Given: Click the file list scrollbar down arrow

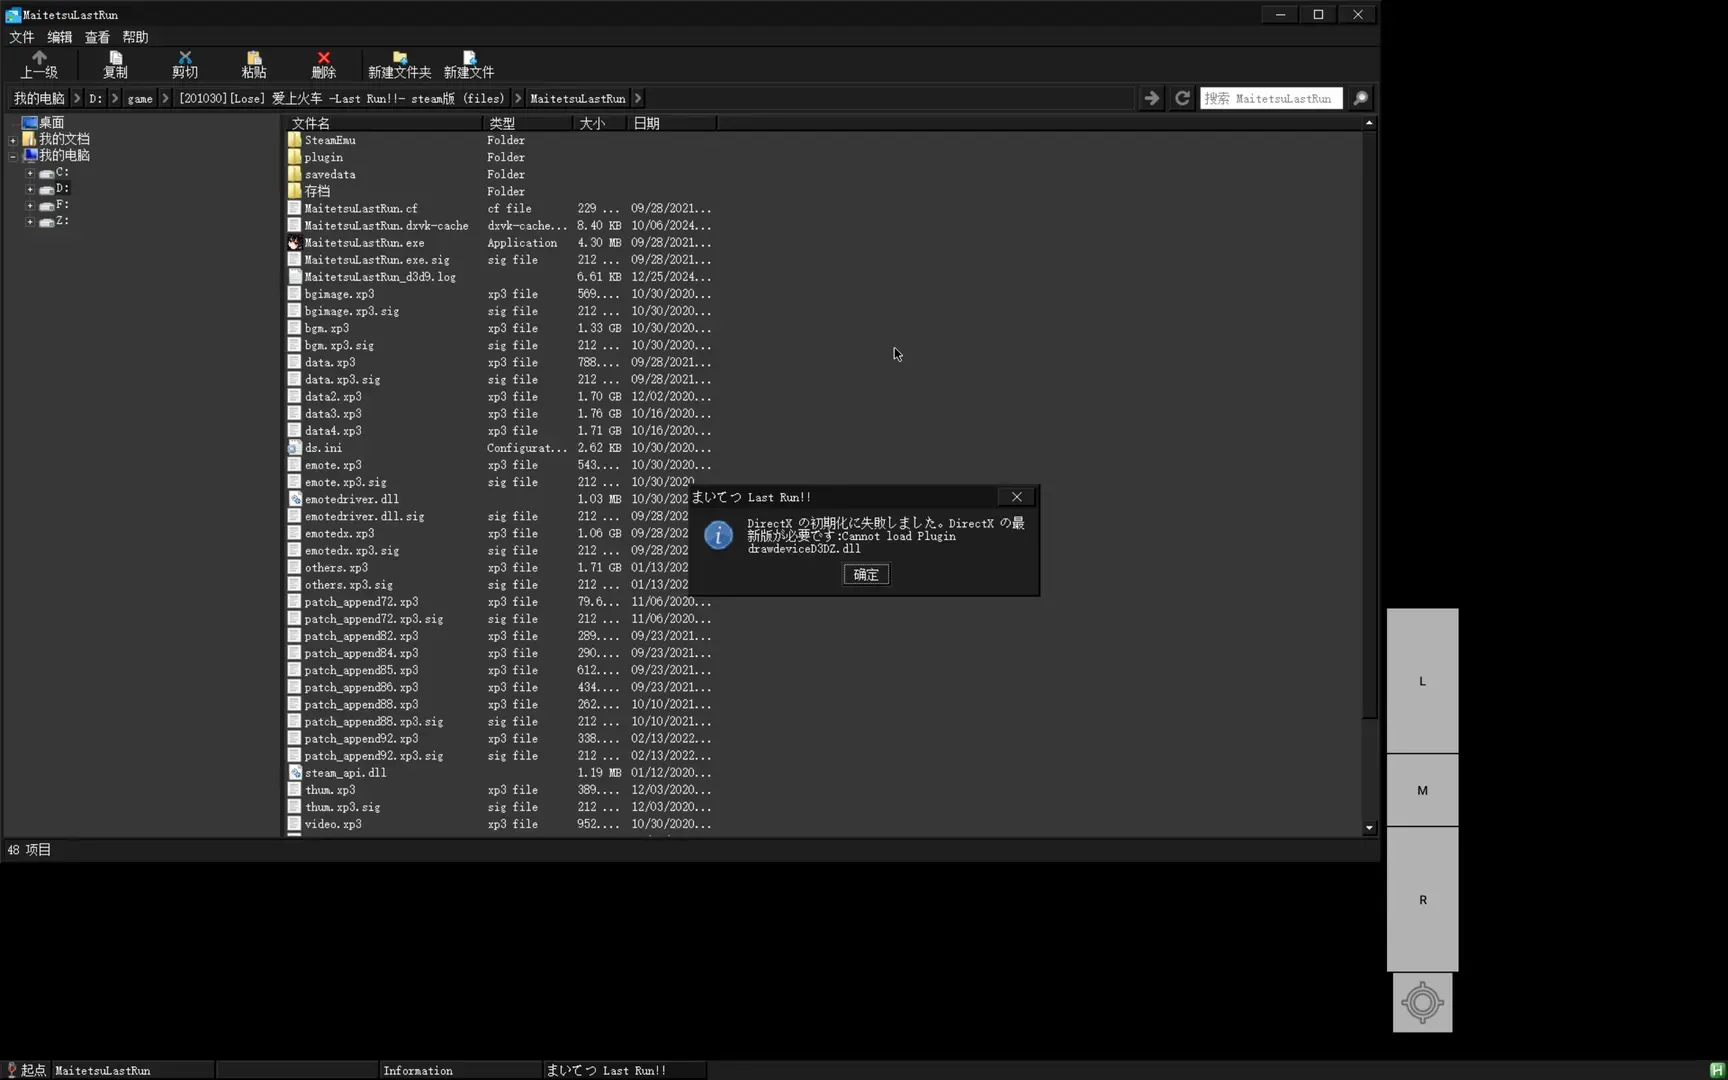Looking at the screenshot, I should click(x=1369, y=828).
